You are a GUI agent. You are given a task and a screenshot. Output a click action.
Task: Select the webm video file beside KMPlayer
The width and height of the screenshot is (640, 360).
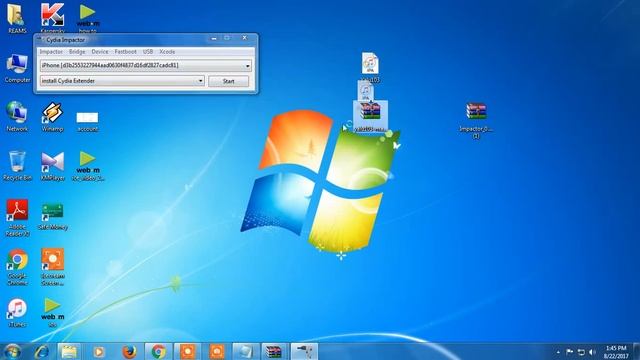tap(88, 166)
